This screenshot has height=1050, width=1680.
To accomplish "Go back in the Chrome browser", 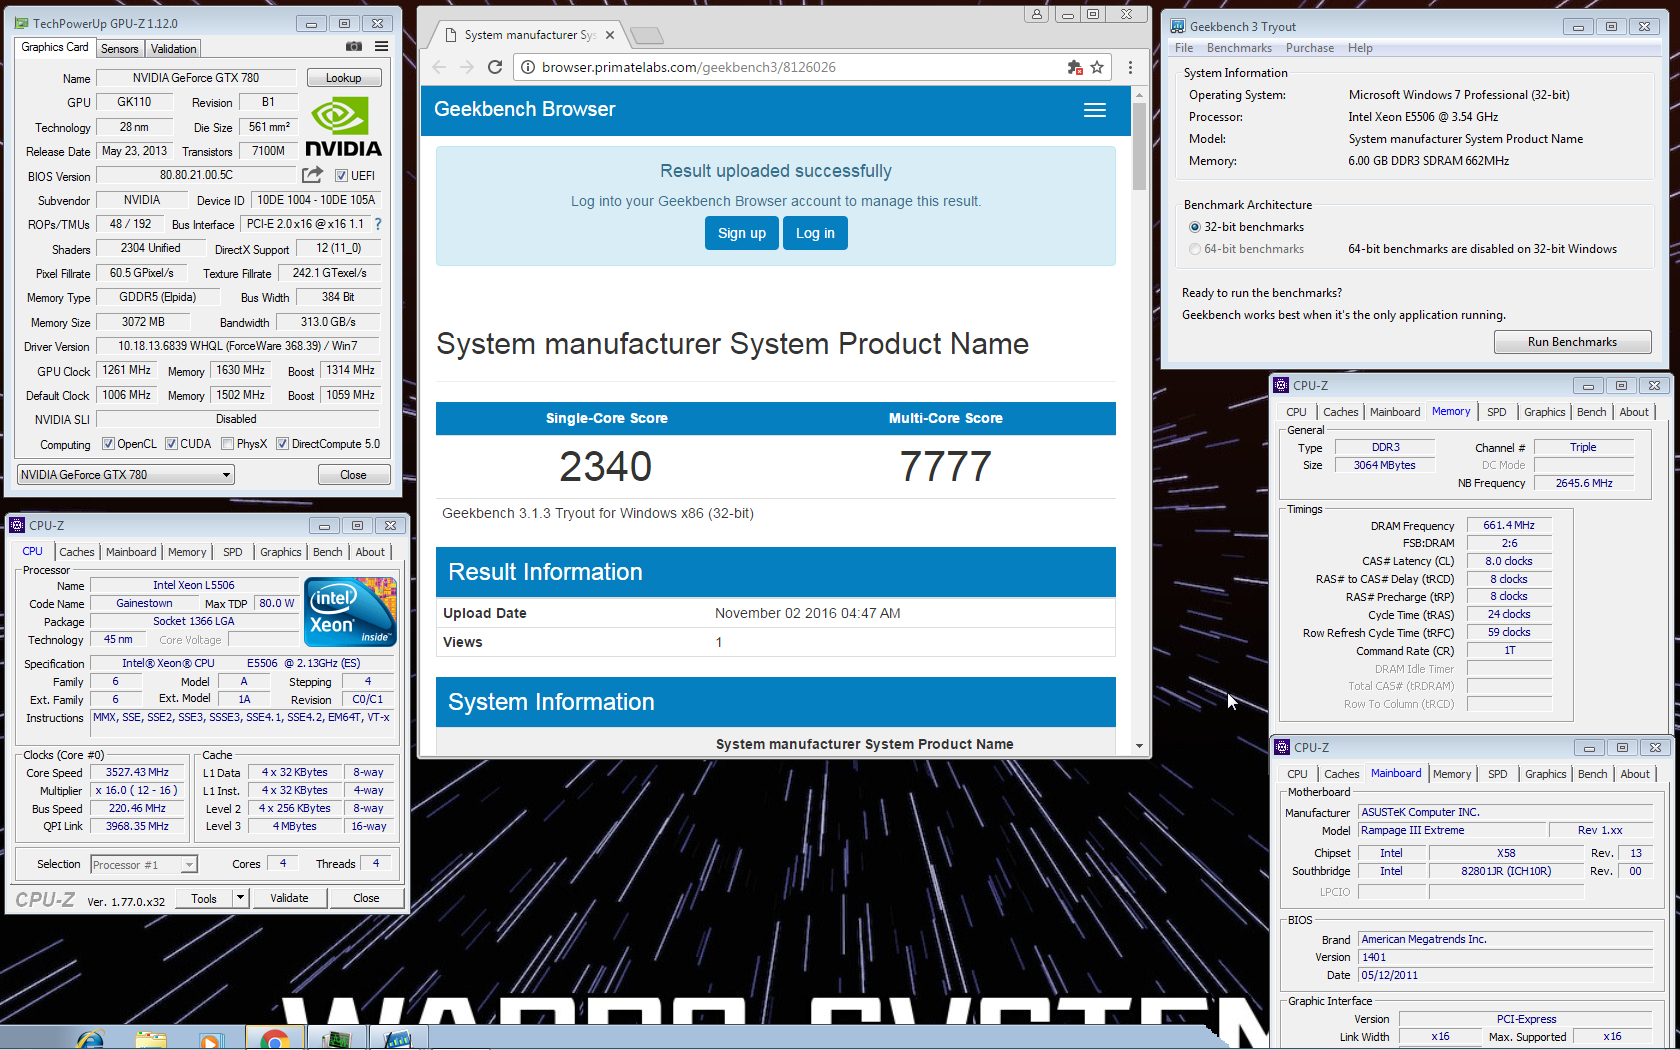I will point(439,67).
